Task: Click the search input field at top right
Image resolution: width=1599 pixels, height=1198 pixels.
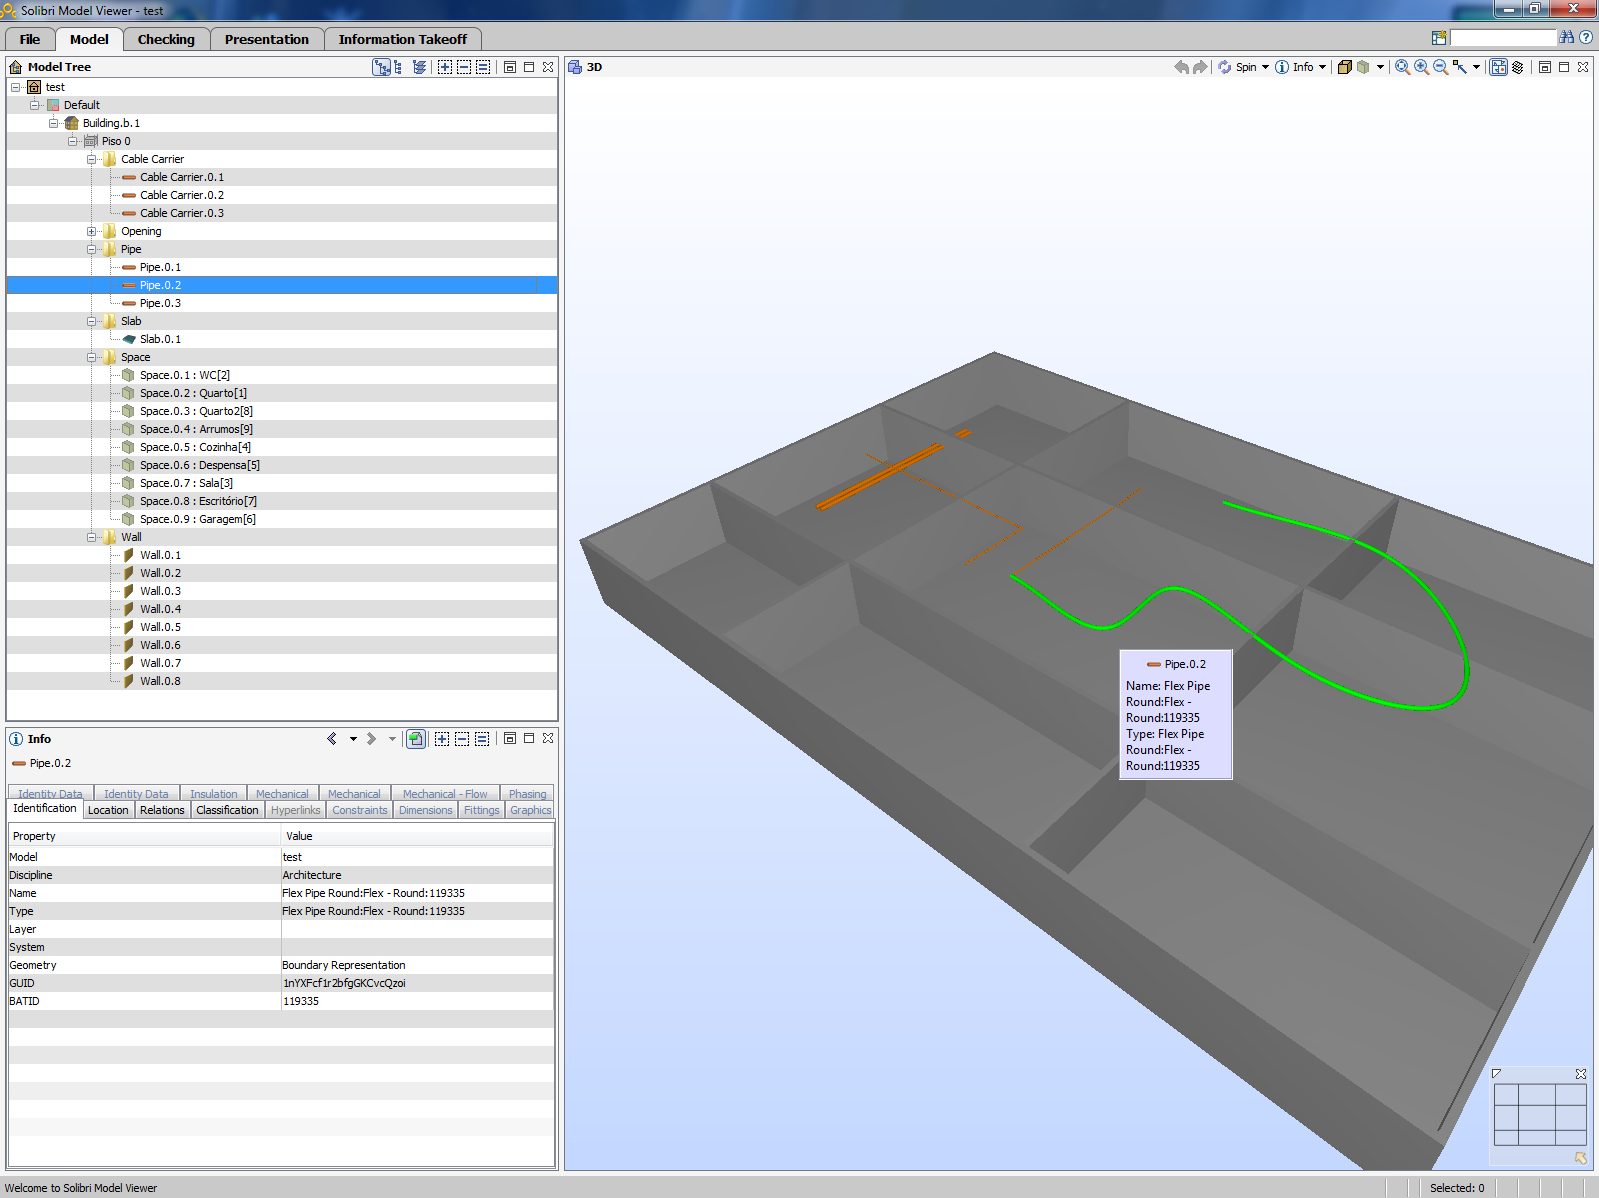Action: coord(1503,38)
